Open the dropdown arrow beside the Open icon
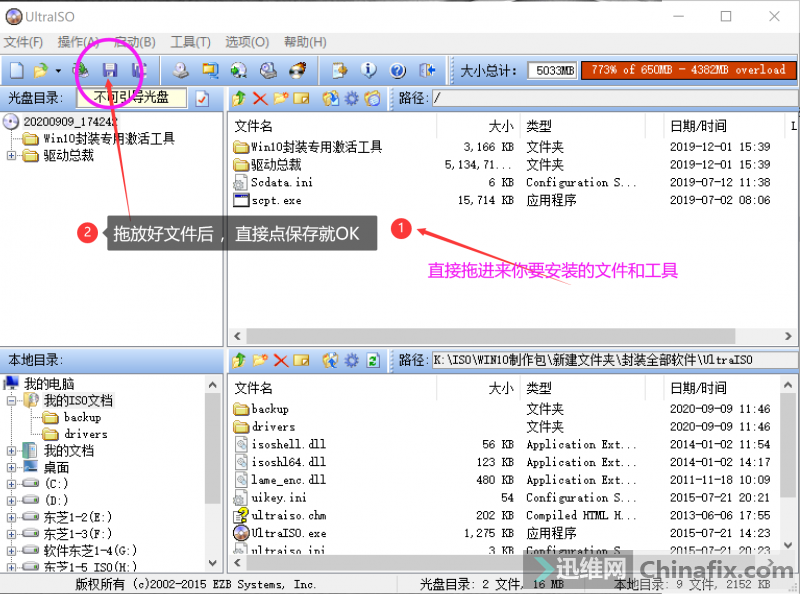The height and width of the screenshot is (594, 800). 58,70
